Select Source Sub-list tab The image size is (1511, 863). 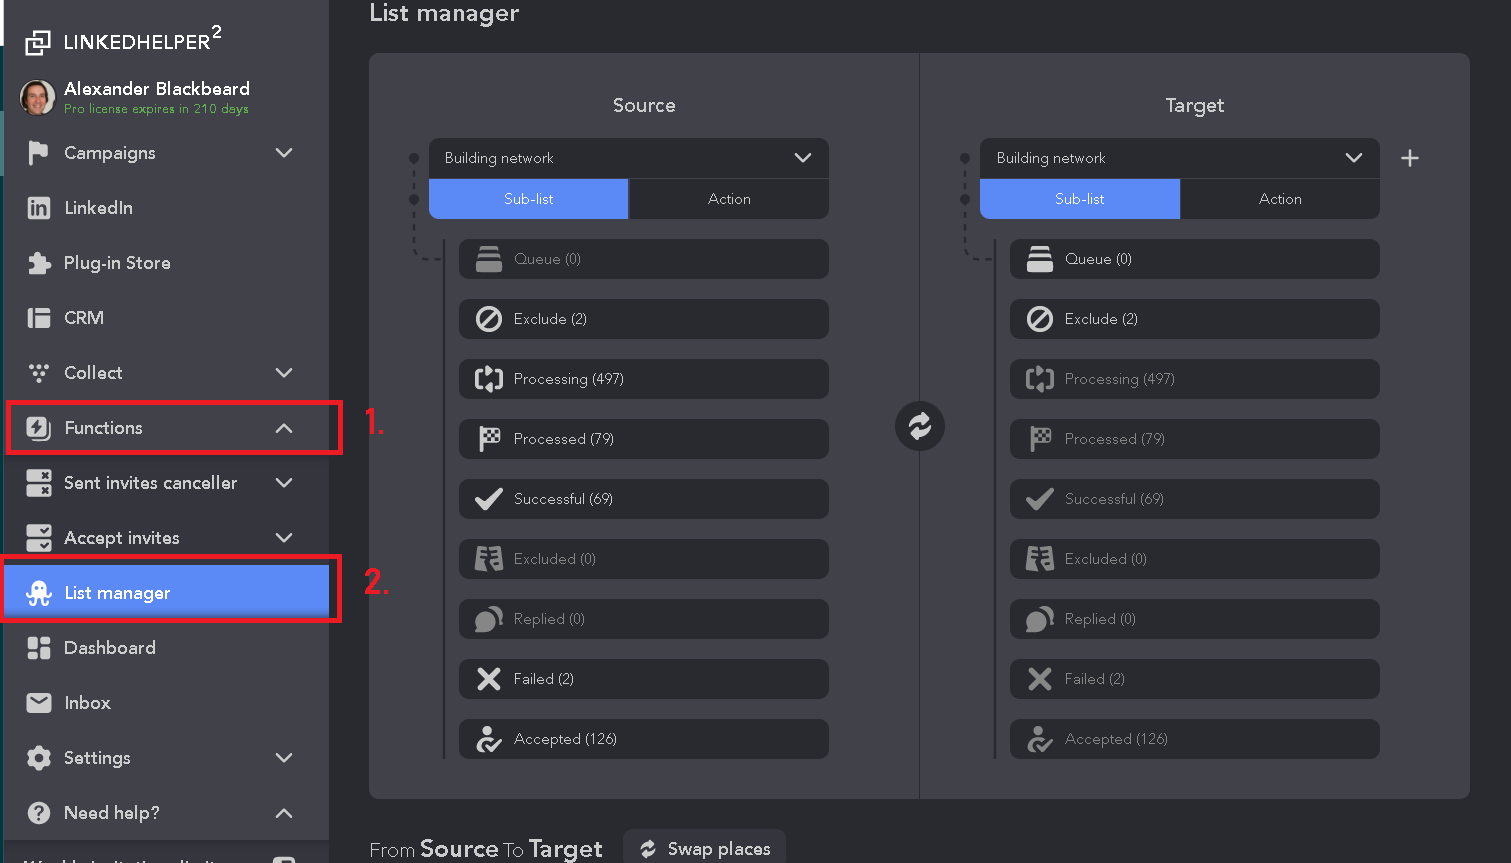tap(529, 199)
